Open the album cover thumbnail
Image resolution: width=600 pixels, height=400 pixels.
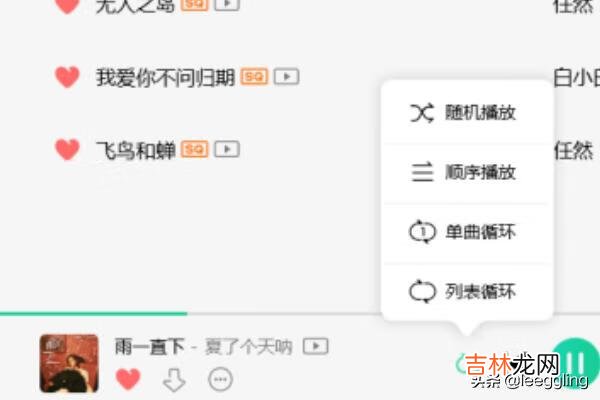69,364
